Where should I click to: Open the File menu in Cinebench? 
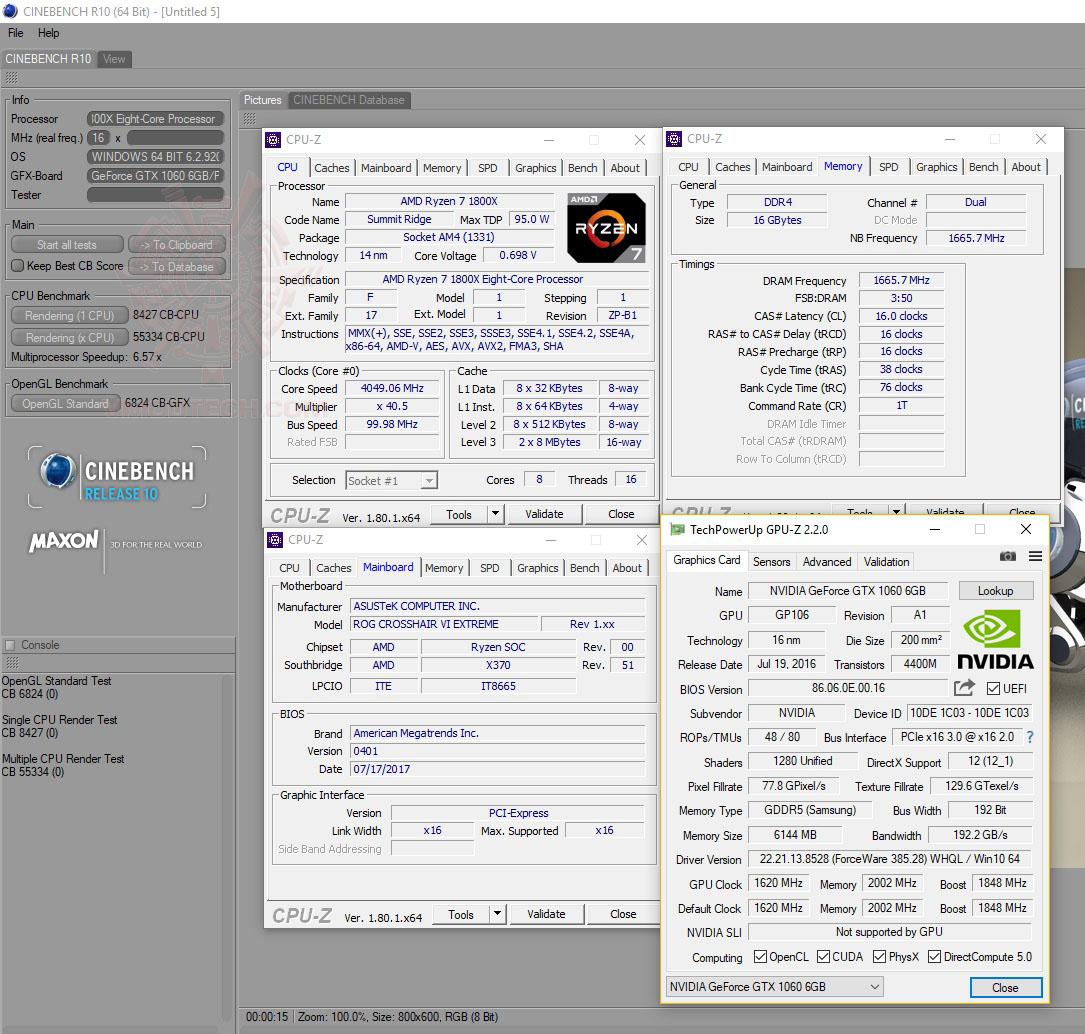point(14,32)
